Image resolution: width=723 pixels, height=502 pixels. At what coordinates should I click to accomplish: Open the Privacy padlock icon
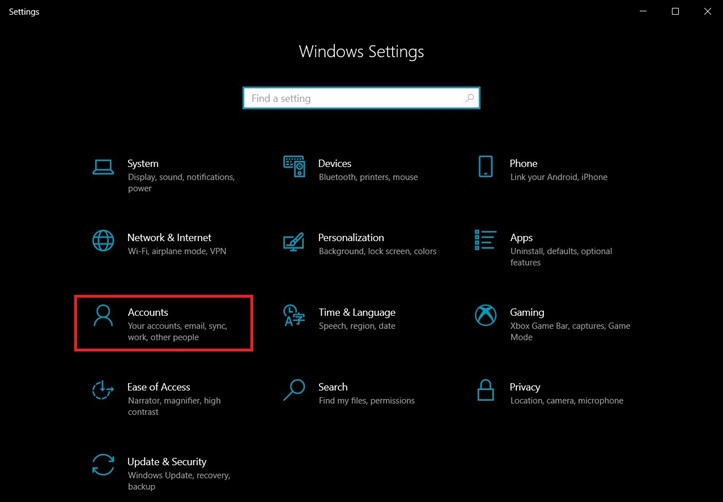[486, 390]
